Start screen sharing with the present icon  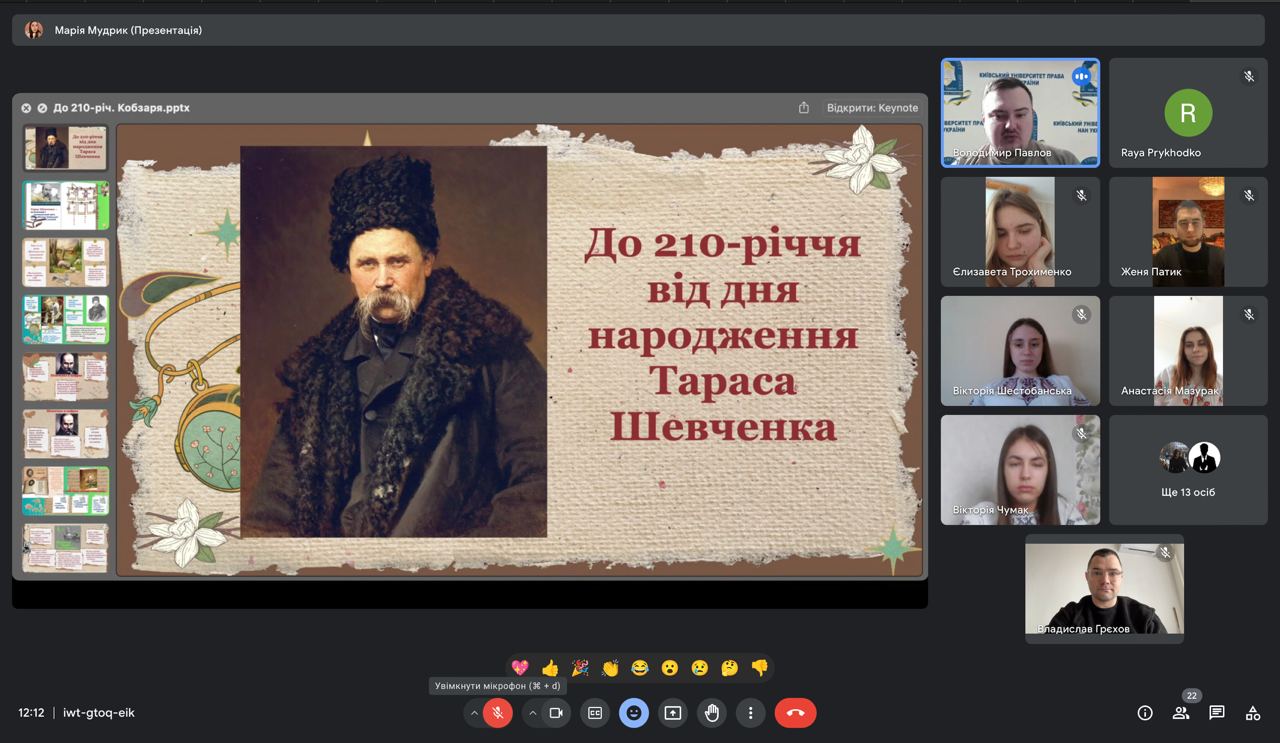click(x=673, y=713)
